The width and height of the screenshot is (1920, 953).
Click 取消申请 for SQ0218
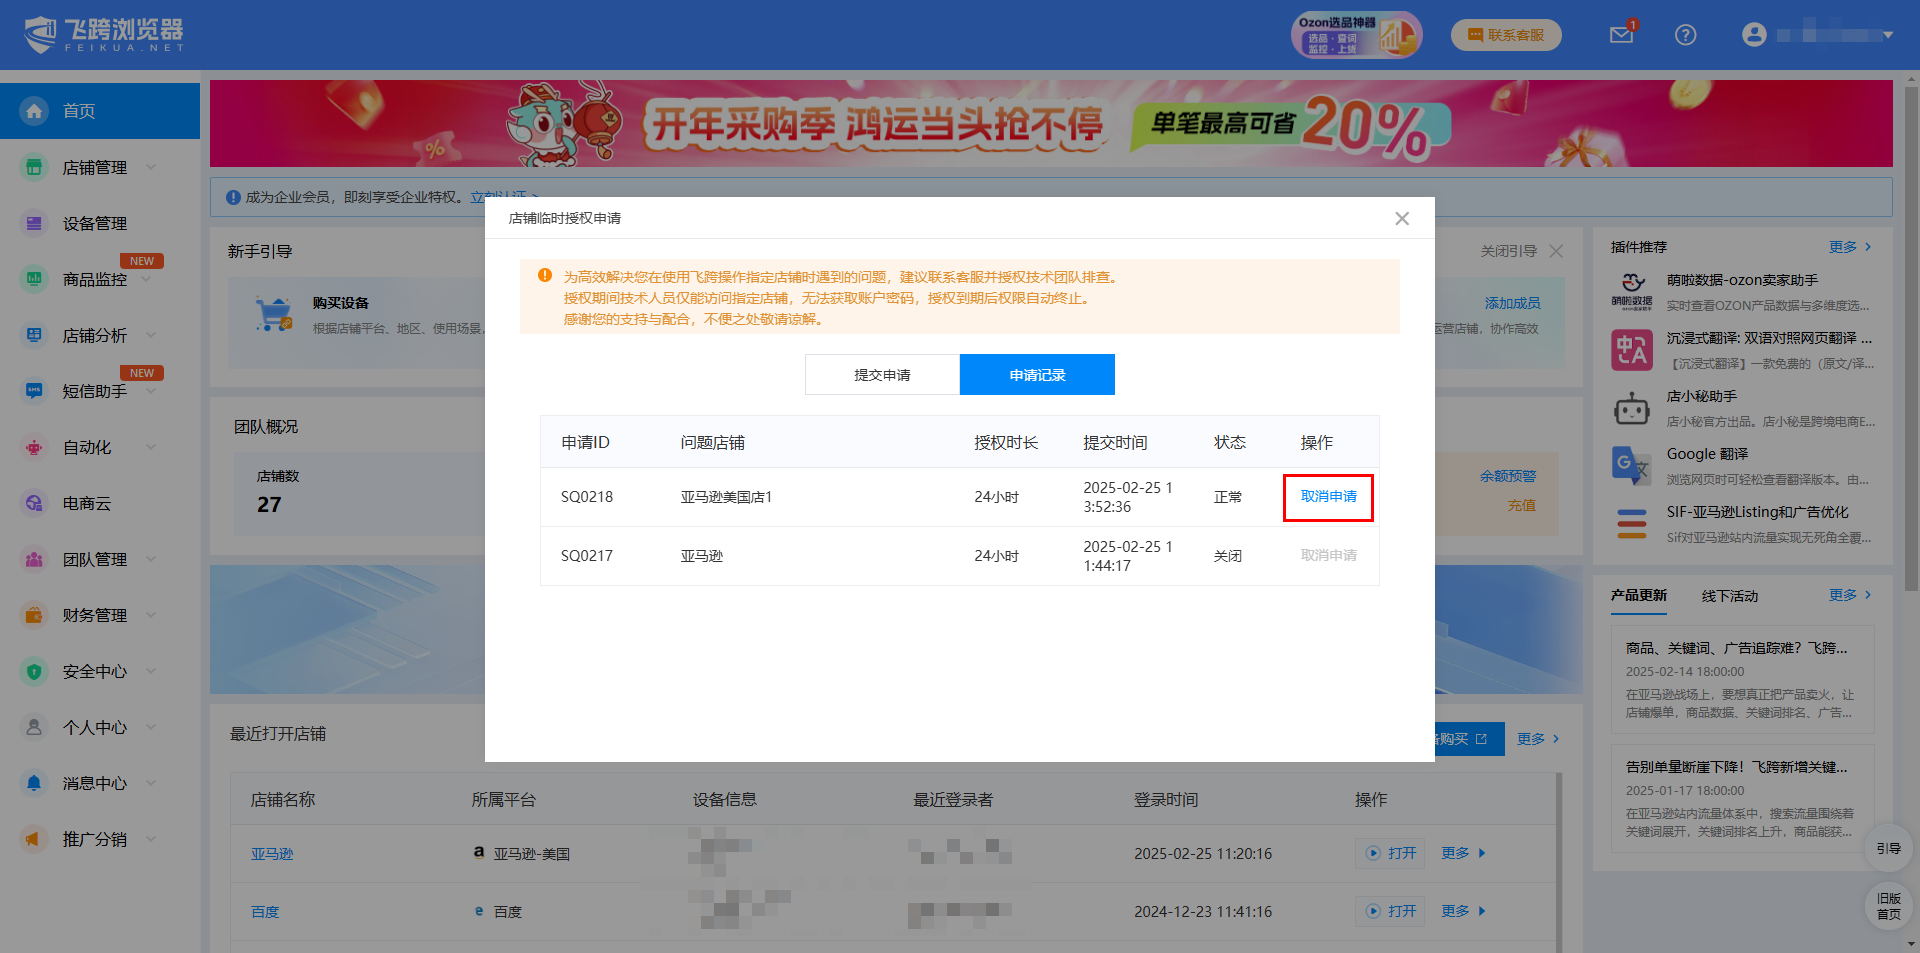click(x=1328, y=497)
